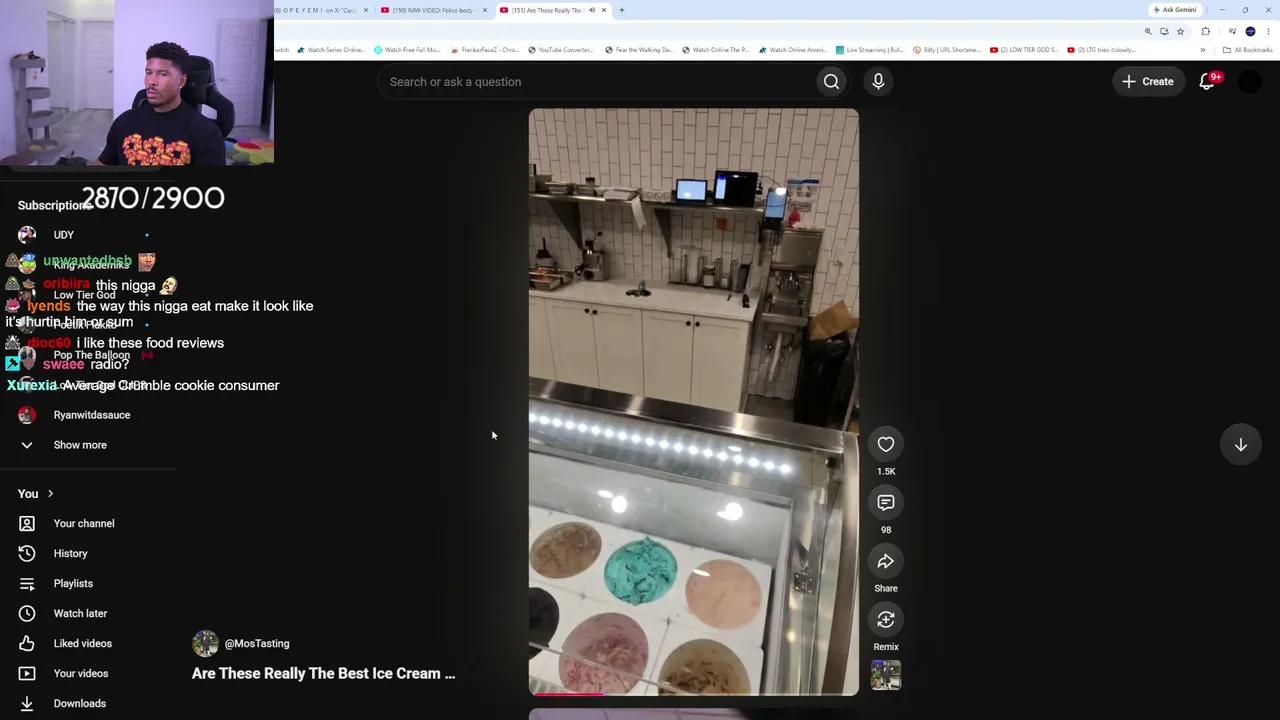
Task: Share this Short
Action: click(x=886, y=561)
